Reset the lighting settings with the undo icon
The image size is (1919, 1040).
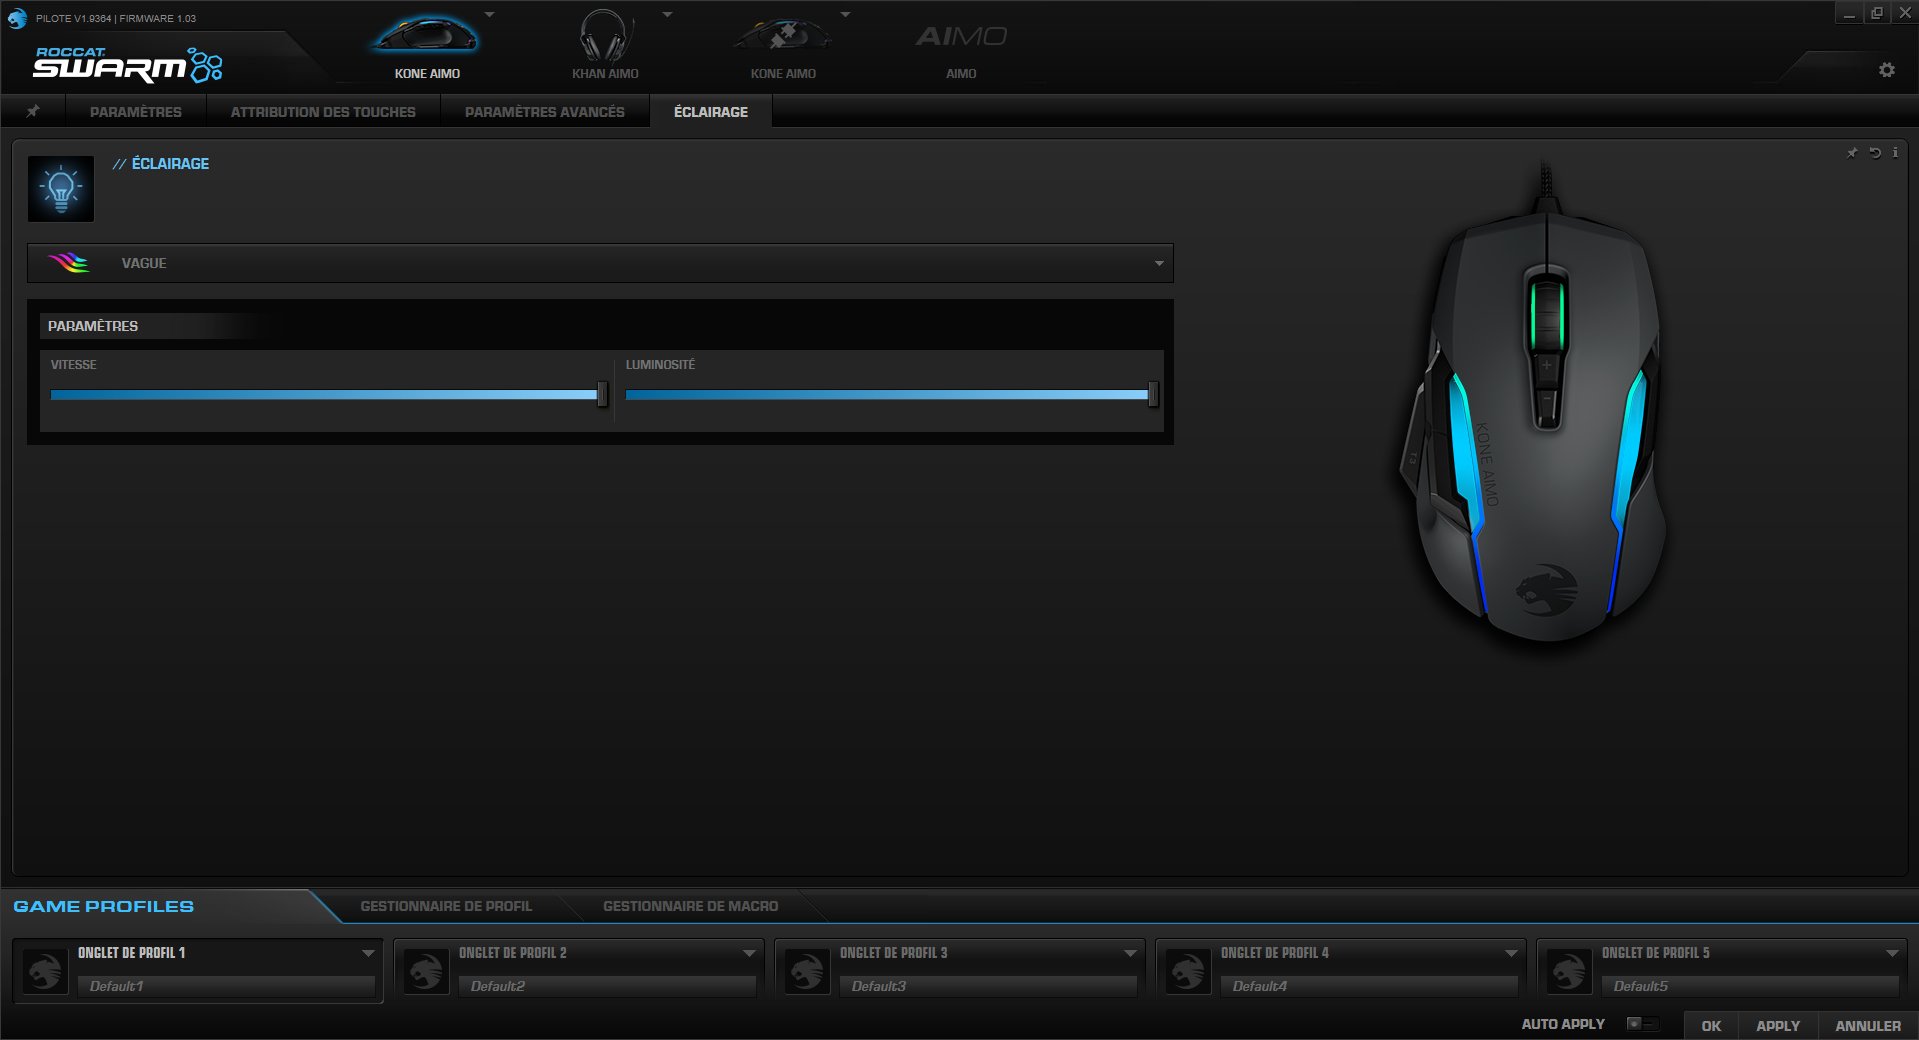tap(1874, 153)
